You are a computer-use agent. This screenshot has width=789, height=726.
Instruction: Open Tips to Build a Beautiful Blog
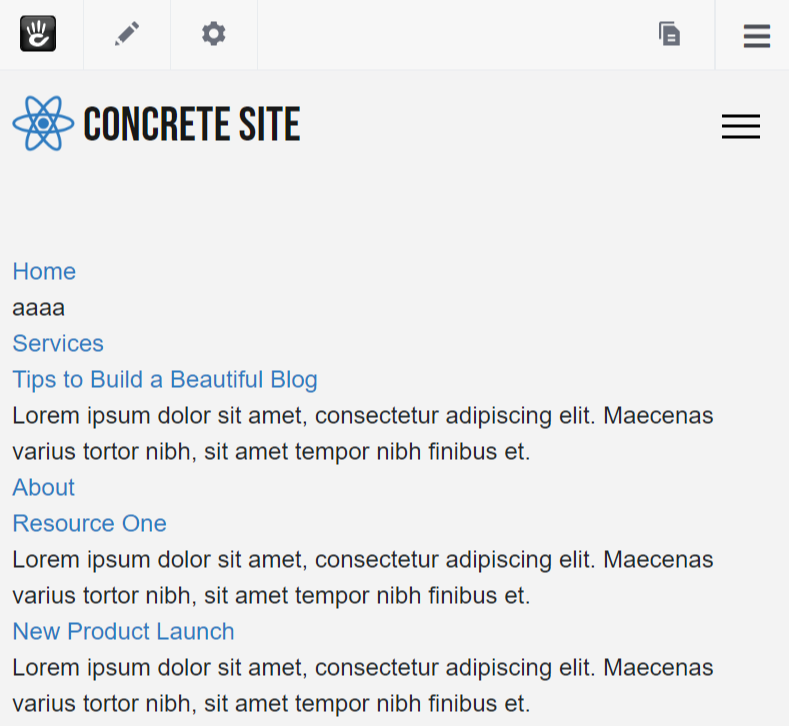tap(165, 380)
